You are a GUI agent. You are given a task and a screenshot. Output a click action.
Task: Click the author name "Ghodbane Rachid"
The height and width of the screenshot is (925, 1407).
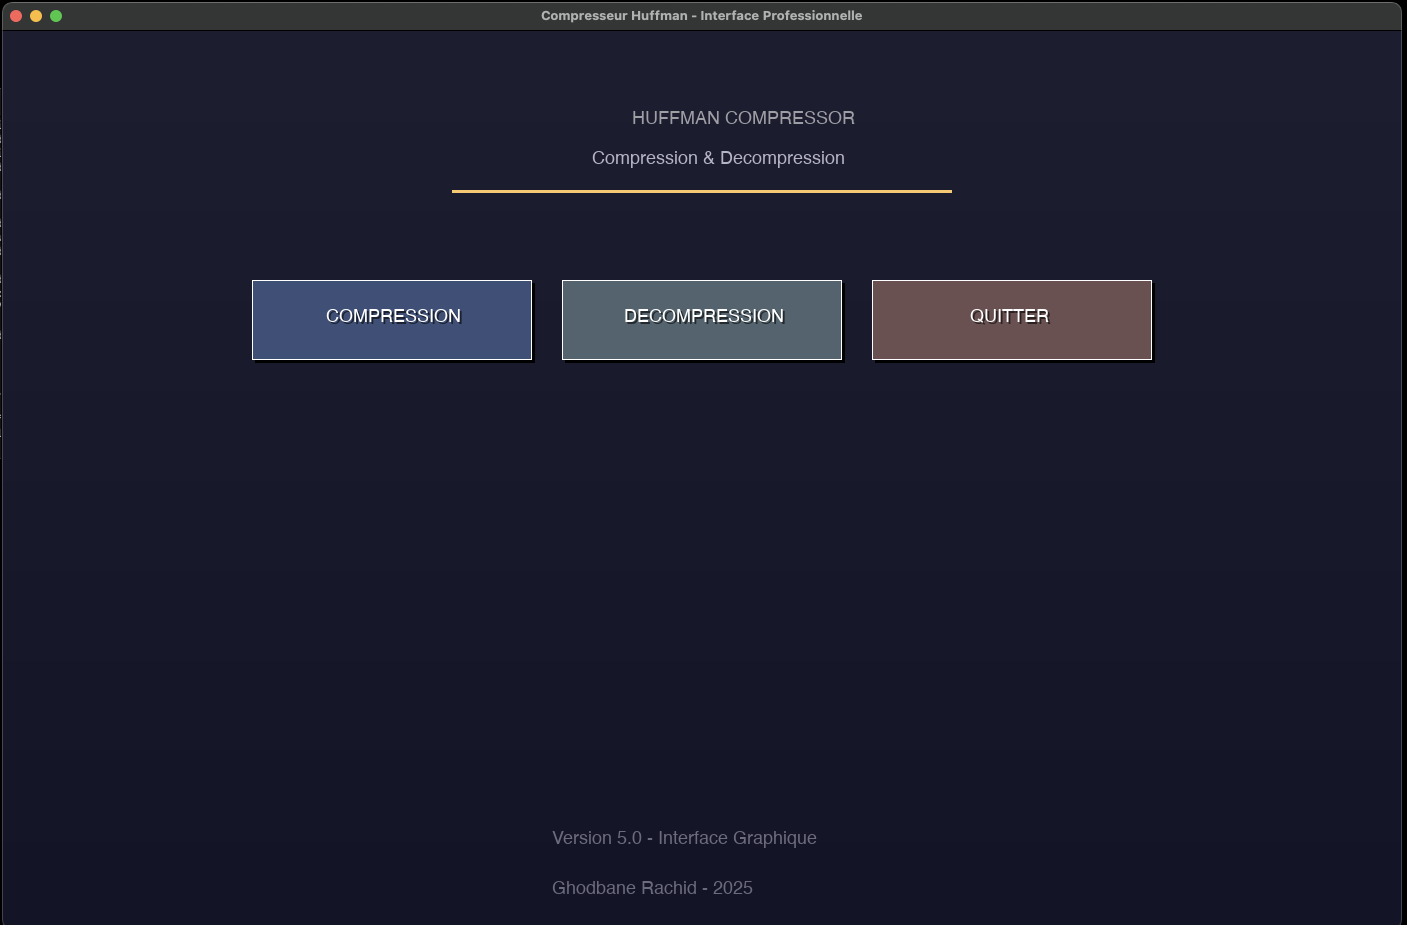coord(624,888)
